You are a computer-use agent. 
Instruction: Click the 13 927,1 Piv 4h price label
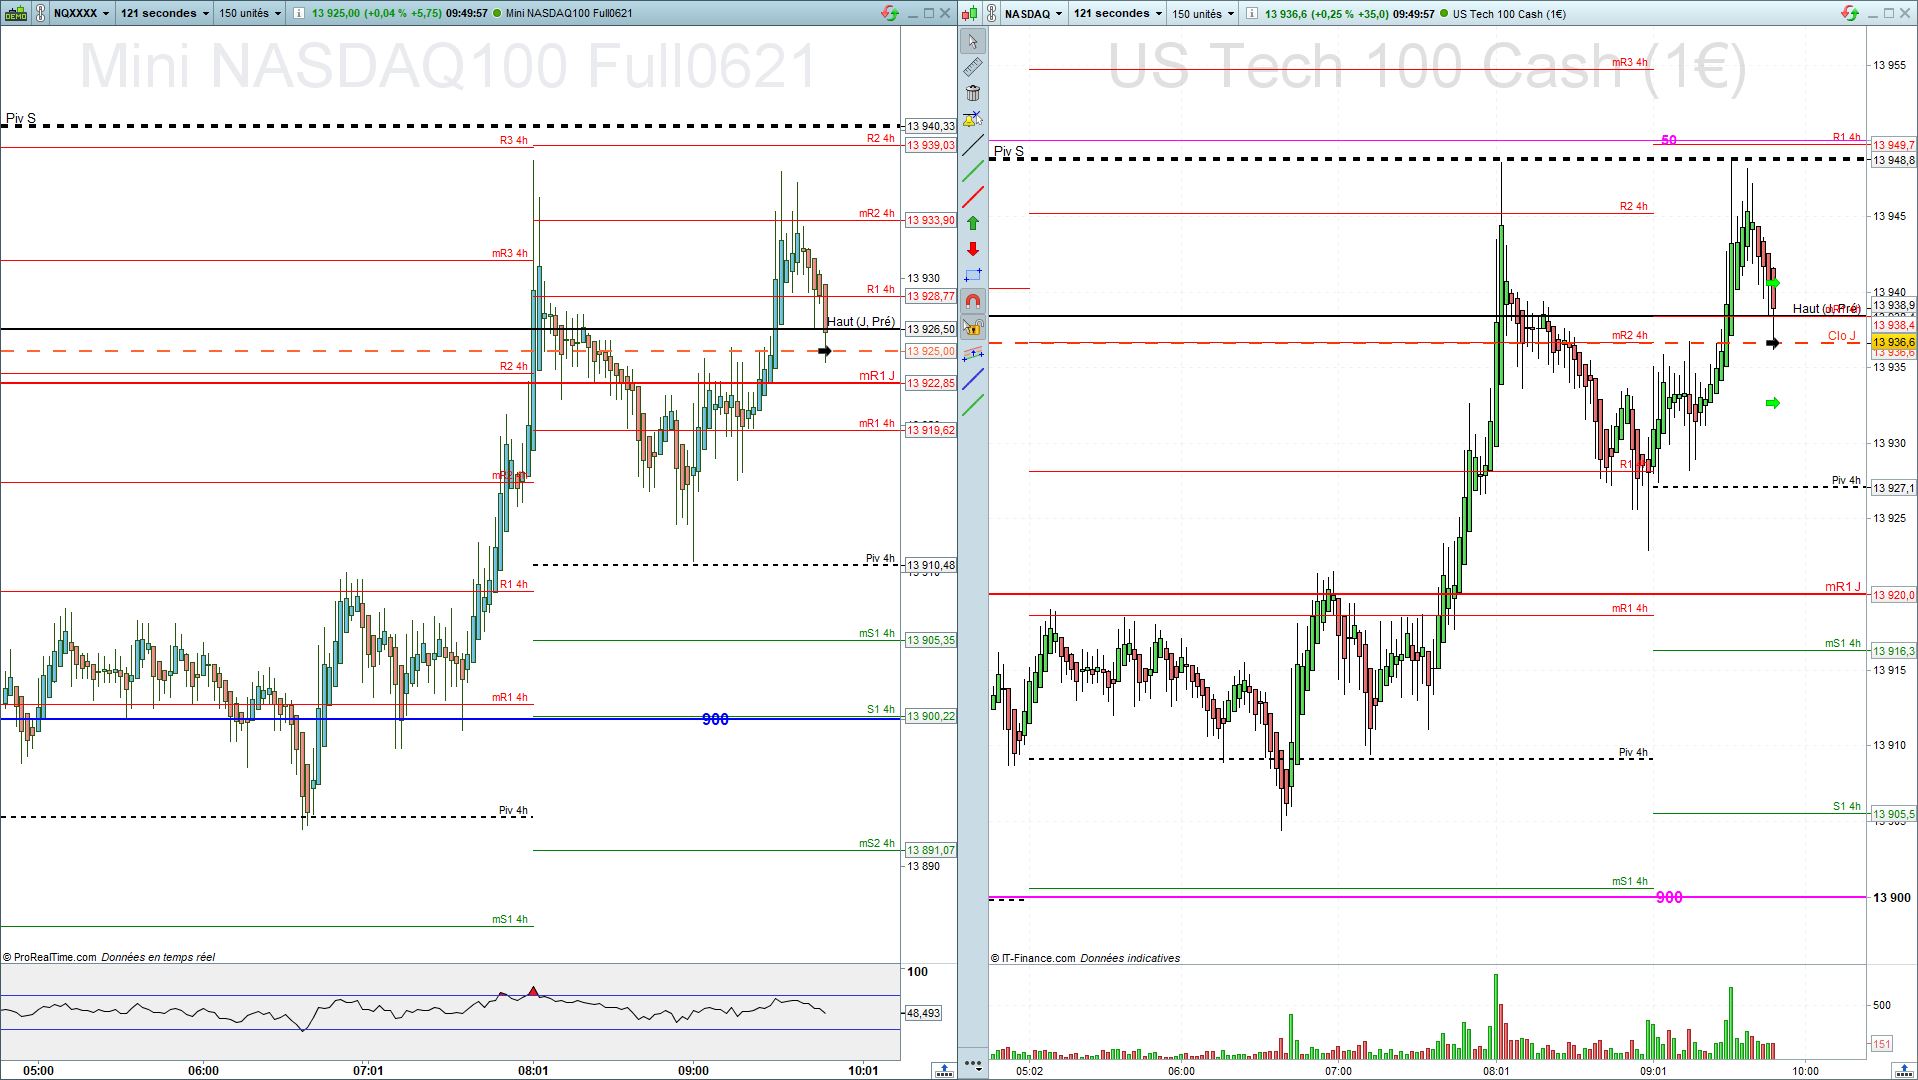click(x=1893, y=488)
